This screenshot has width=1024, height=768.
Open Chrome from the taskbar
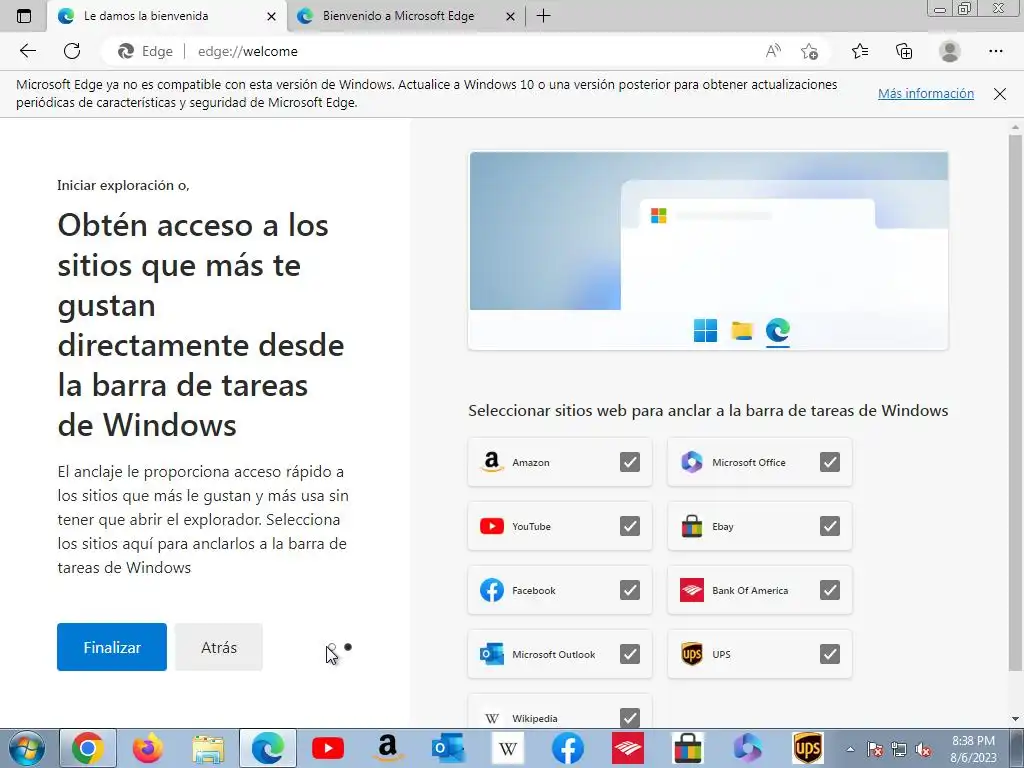click(88, 748)
